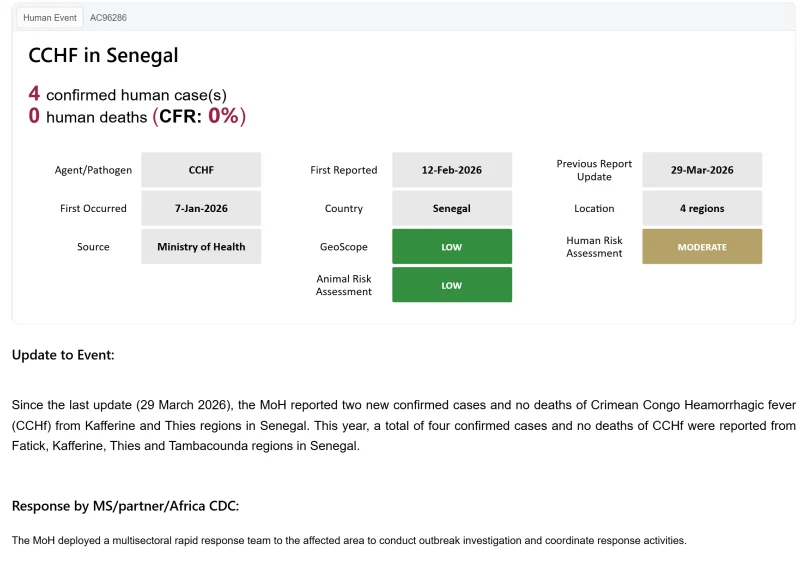Click the 4 regions Location box
This screenshot has width=804, height=561.
(x=702, y=208)
